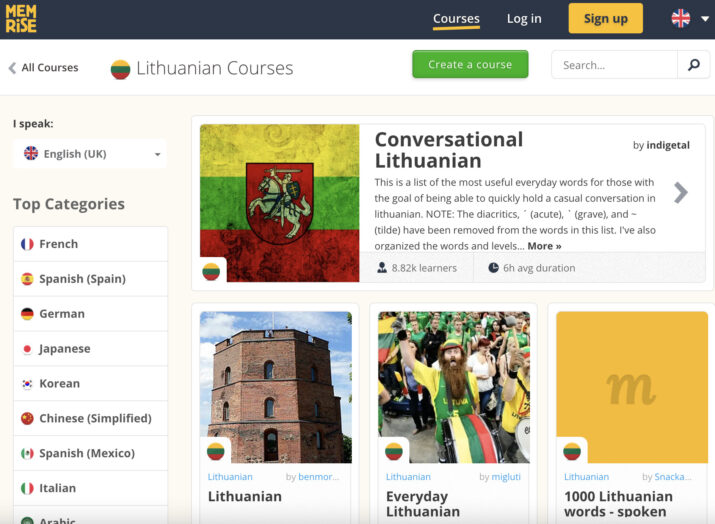
Task: Click the Sign up button
Action: [x=606, y=18]
